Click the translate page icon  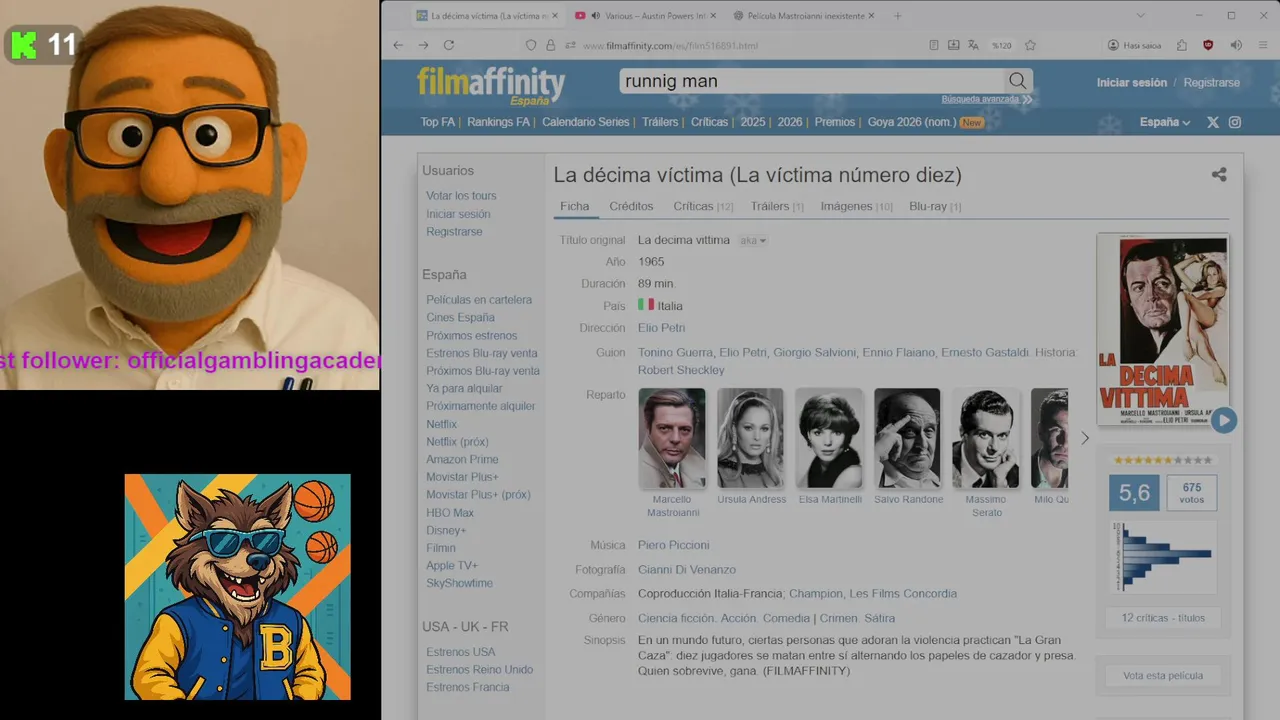(x=973, y=45)
